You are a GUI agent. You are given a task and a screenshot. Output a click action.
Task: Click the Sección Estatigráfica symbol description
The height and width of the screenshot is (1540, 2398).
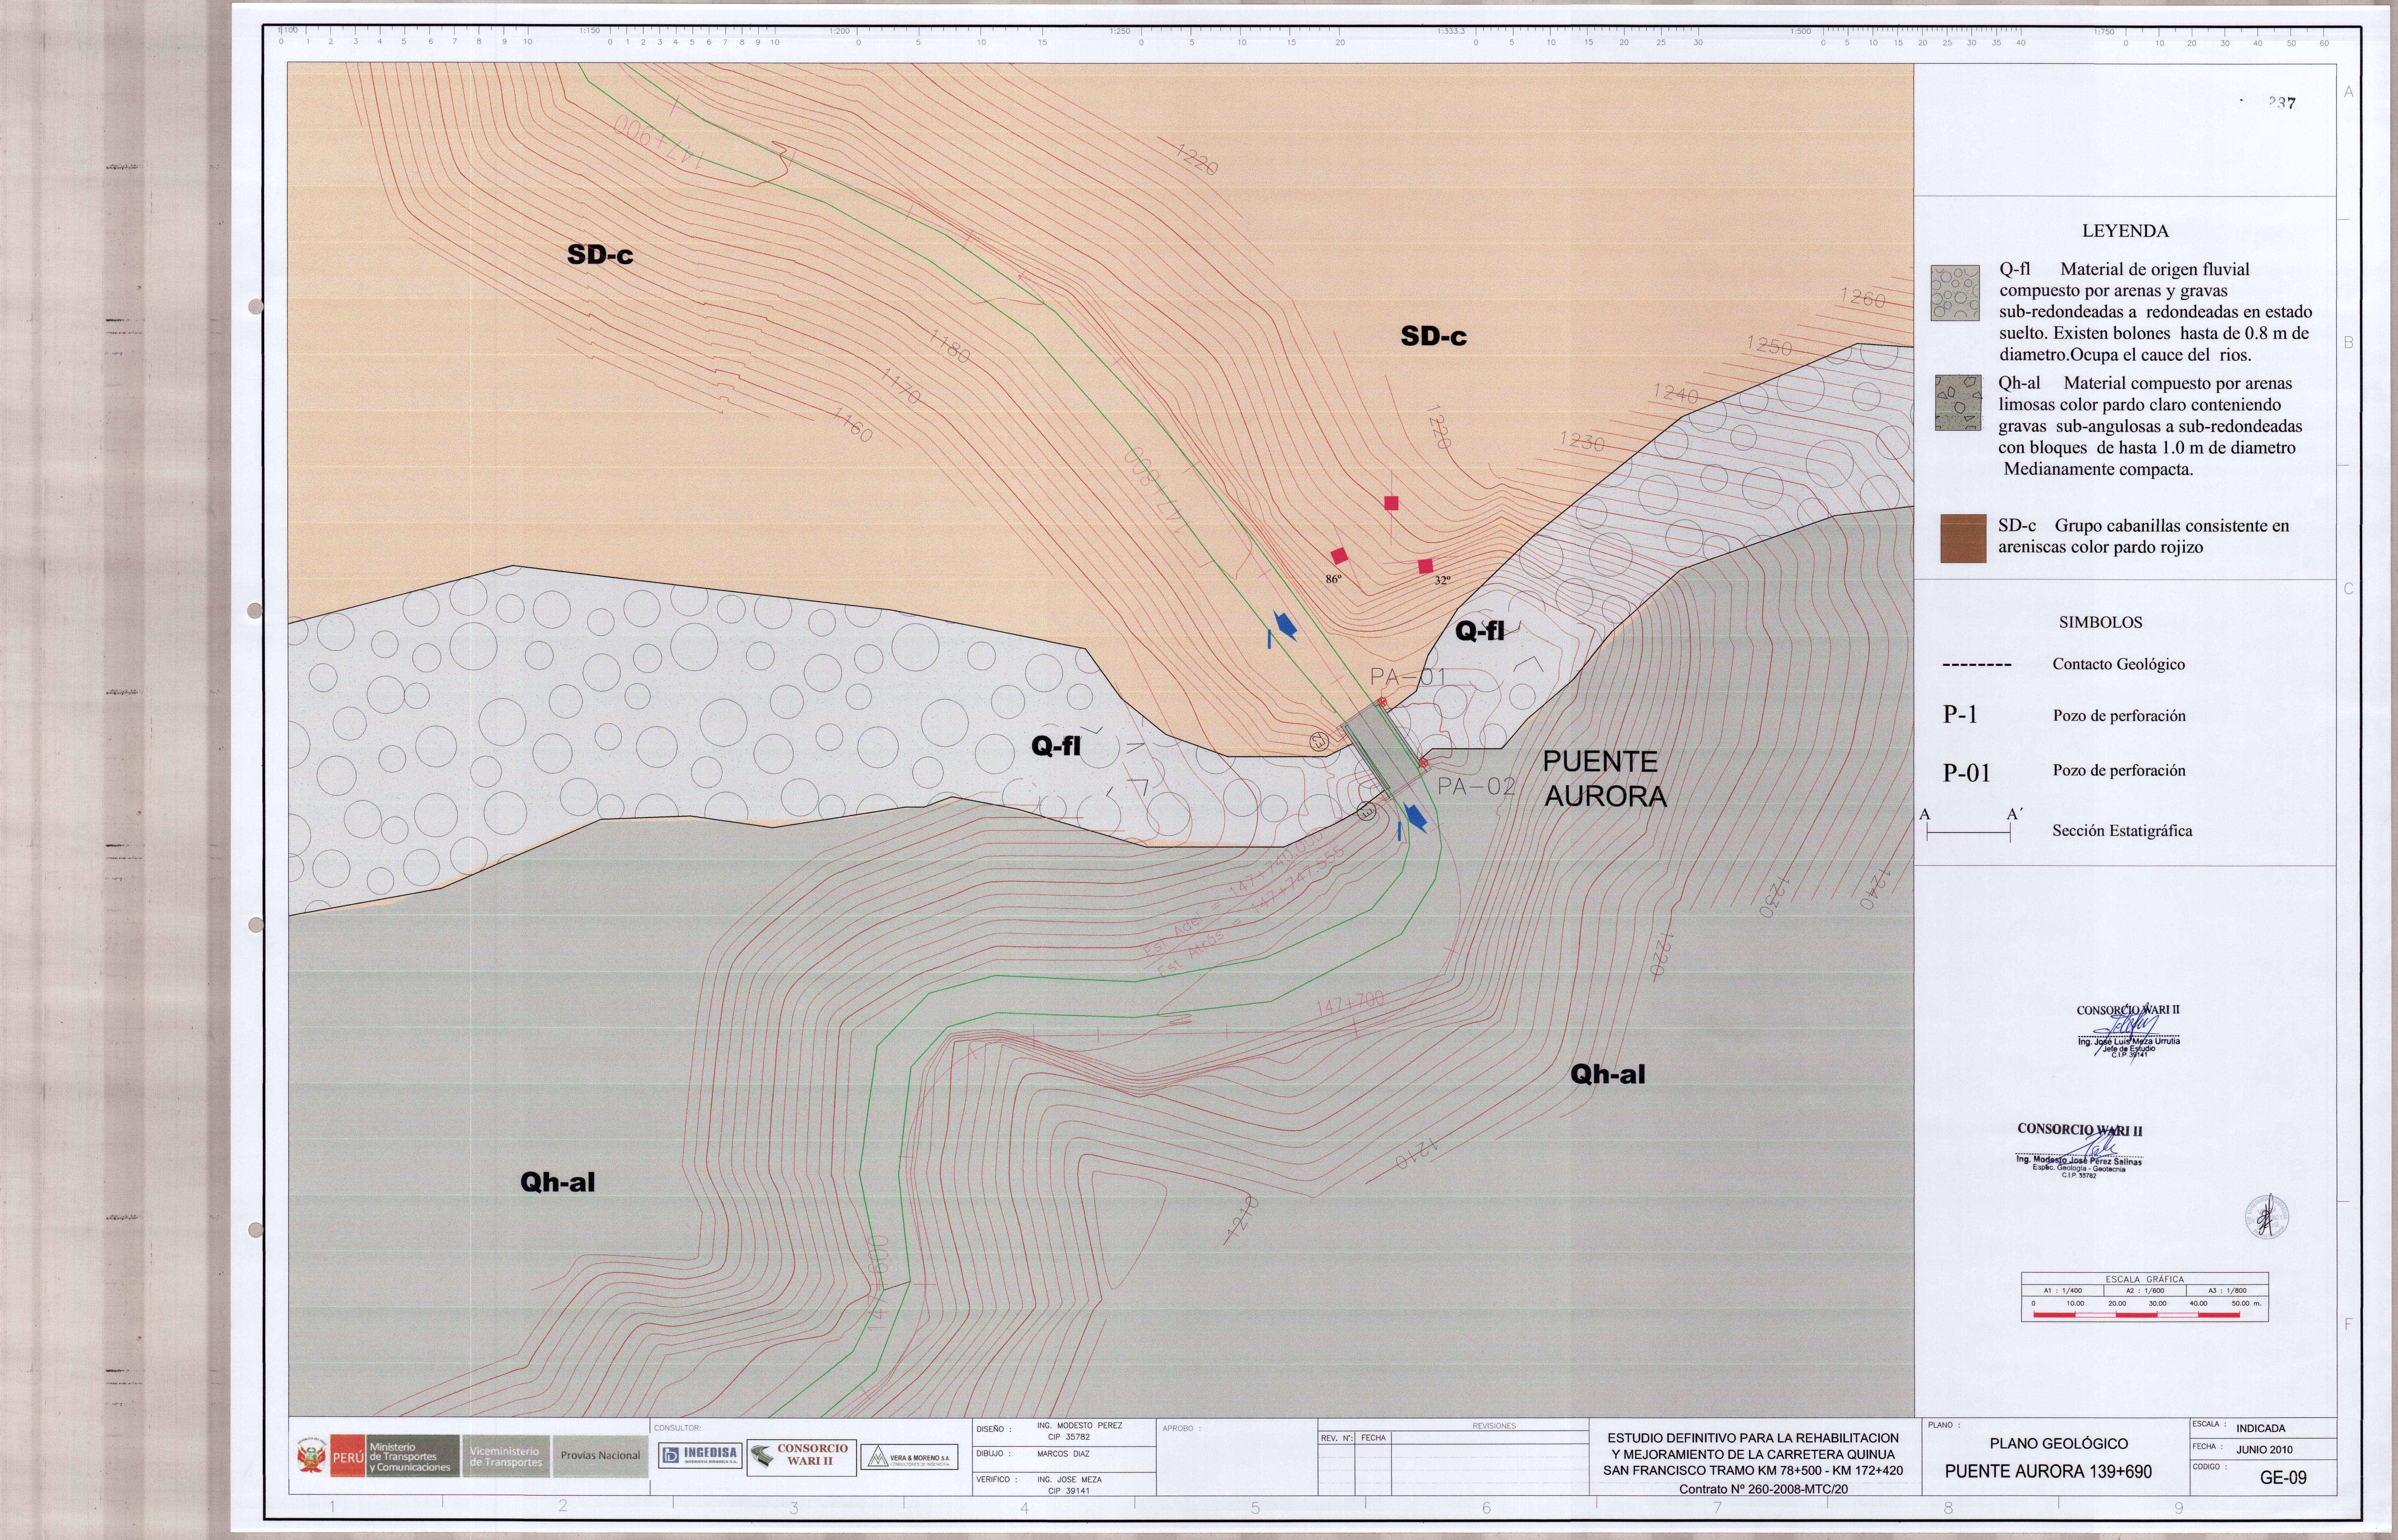click(x=2122, y=831)
